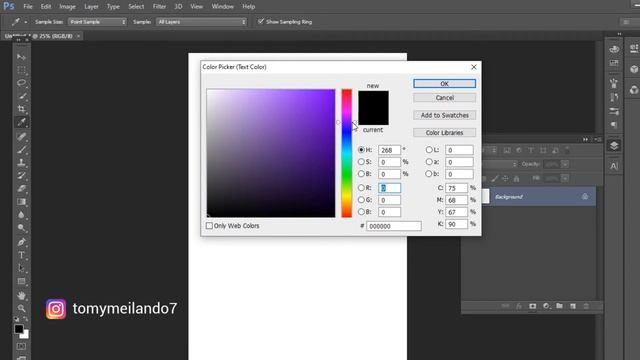This screenshot has height=360, width=640.
Task: Select the History Brush tool
Action: 21,176
